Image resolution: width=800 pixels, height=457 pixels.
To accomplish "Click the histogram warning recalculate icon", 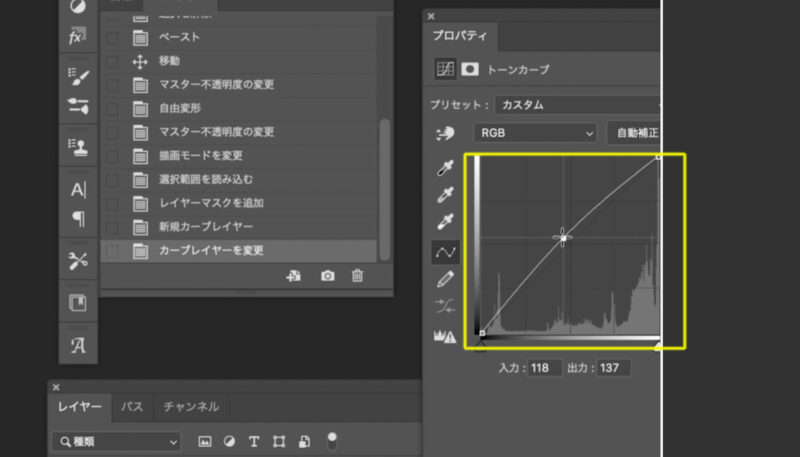I will 445,336.
